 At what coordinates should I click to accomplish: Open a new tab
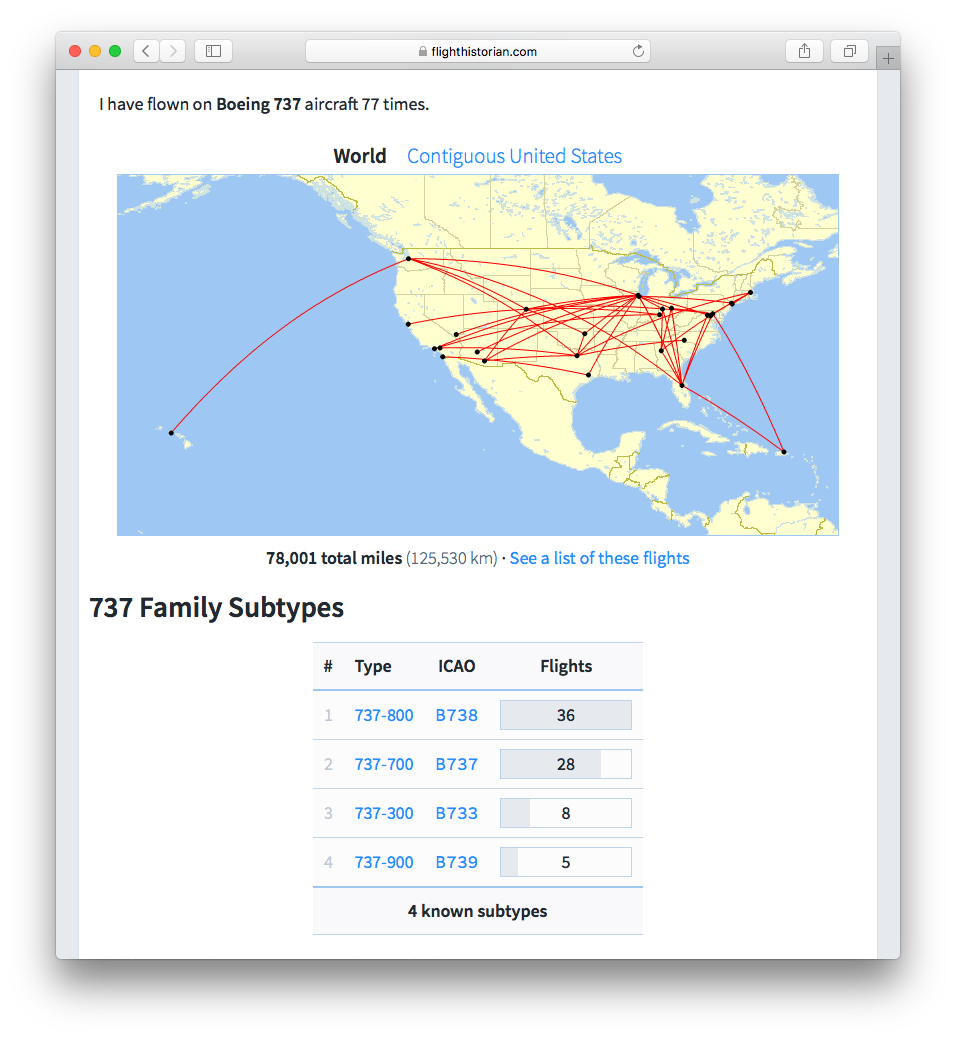click(888, 57)
